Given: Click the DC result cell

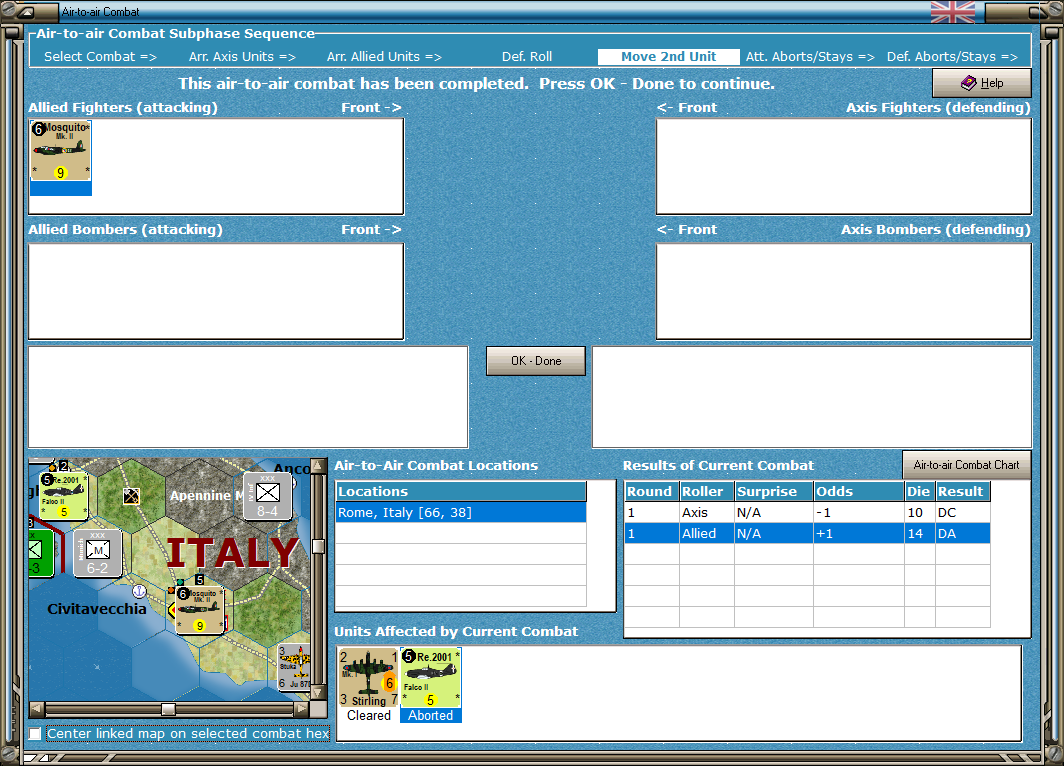Looking at the screenshot, I should point(962,512).
